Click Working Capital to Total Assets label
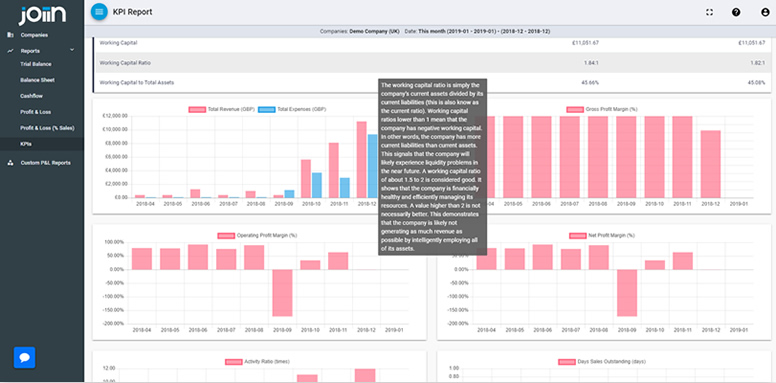Image resolution: width=776 pixels, height=383 pixels. (x=137, y=83)
